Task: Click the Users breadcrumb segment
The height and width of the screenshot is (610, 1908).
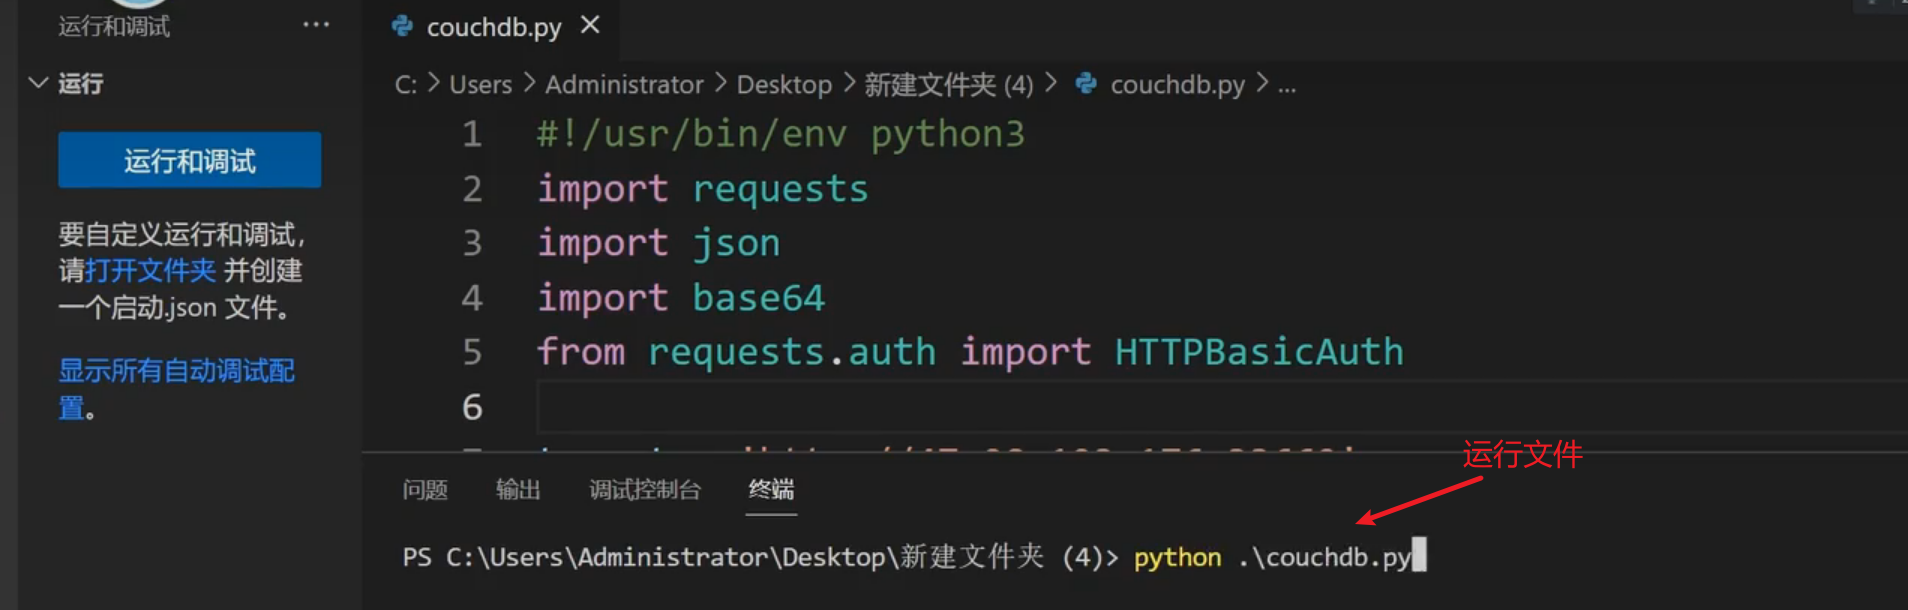Action: tap(480, 85)
